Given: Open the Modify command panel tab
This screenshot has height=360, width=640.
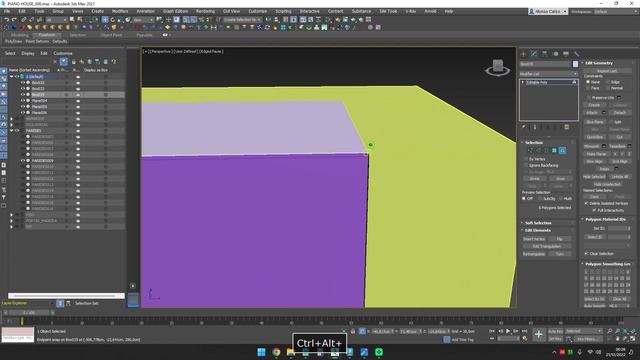Looking at the screenshot, I should click(x=534, y=54).
